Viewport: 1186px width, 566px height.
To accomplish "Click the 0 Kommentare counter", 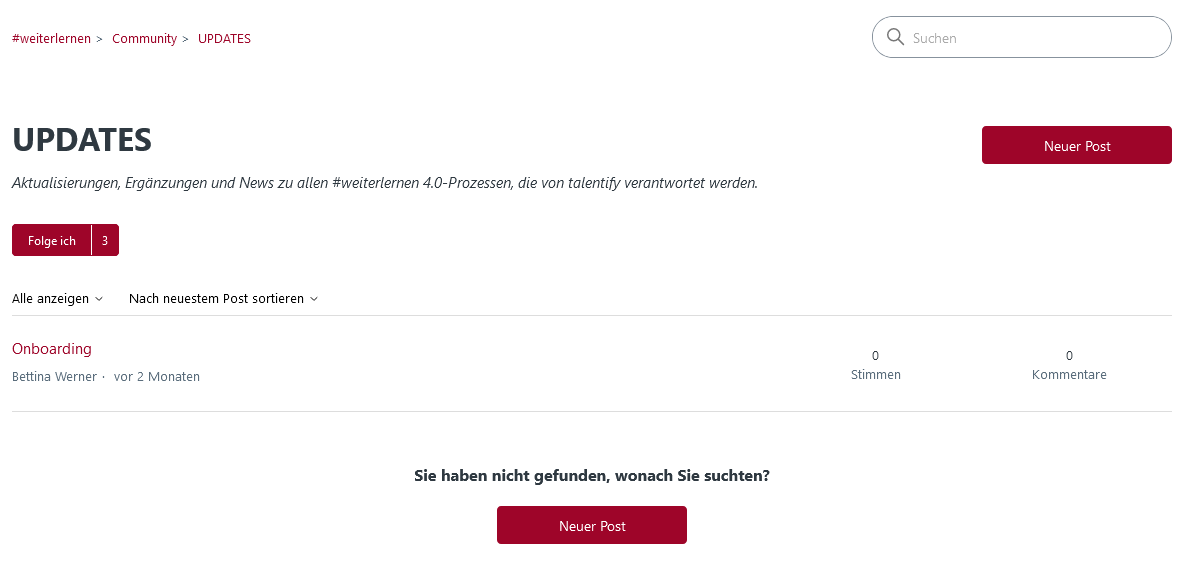I will tap(1069, 365).
